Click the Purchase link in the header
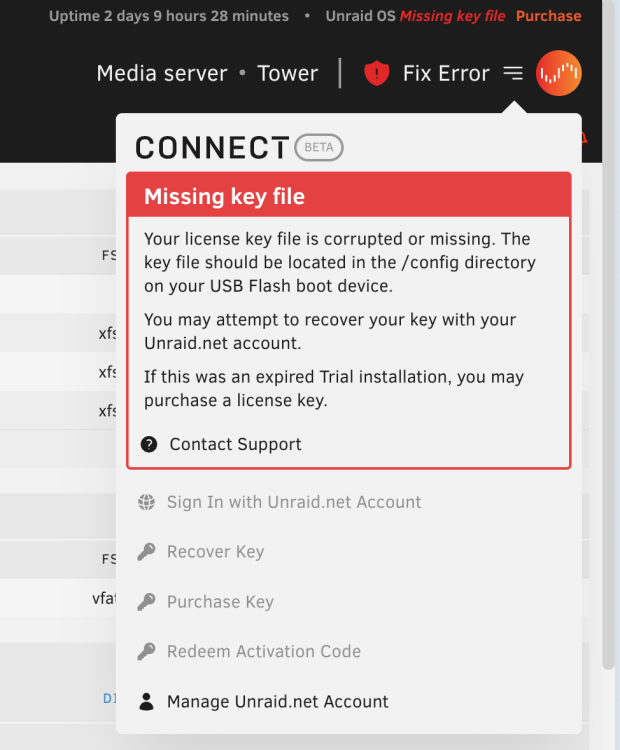The image size is (620, 750). coord(548,16)
